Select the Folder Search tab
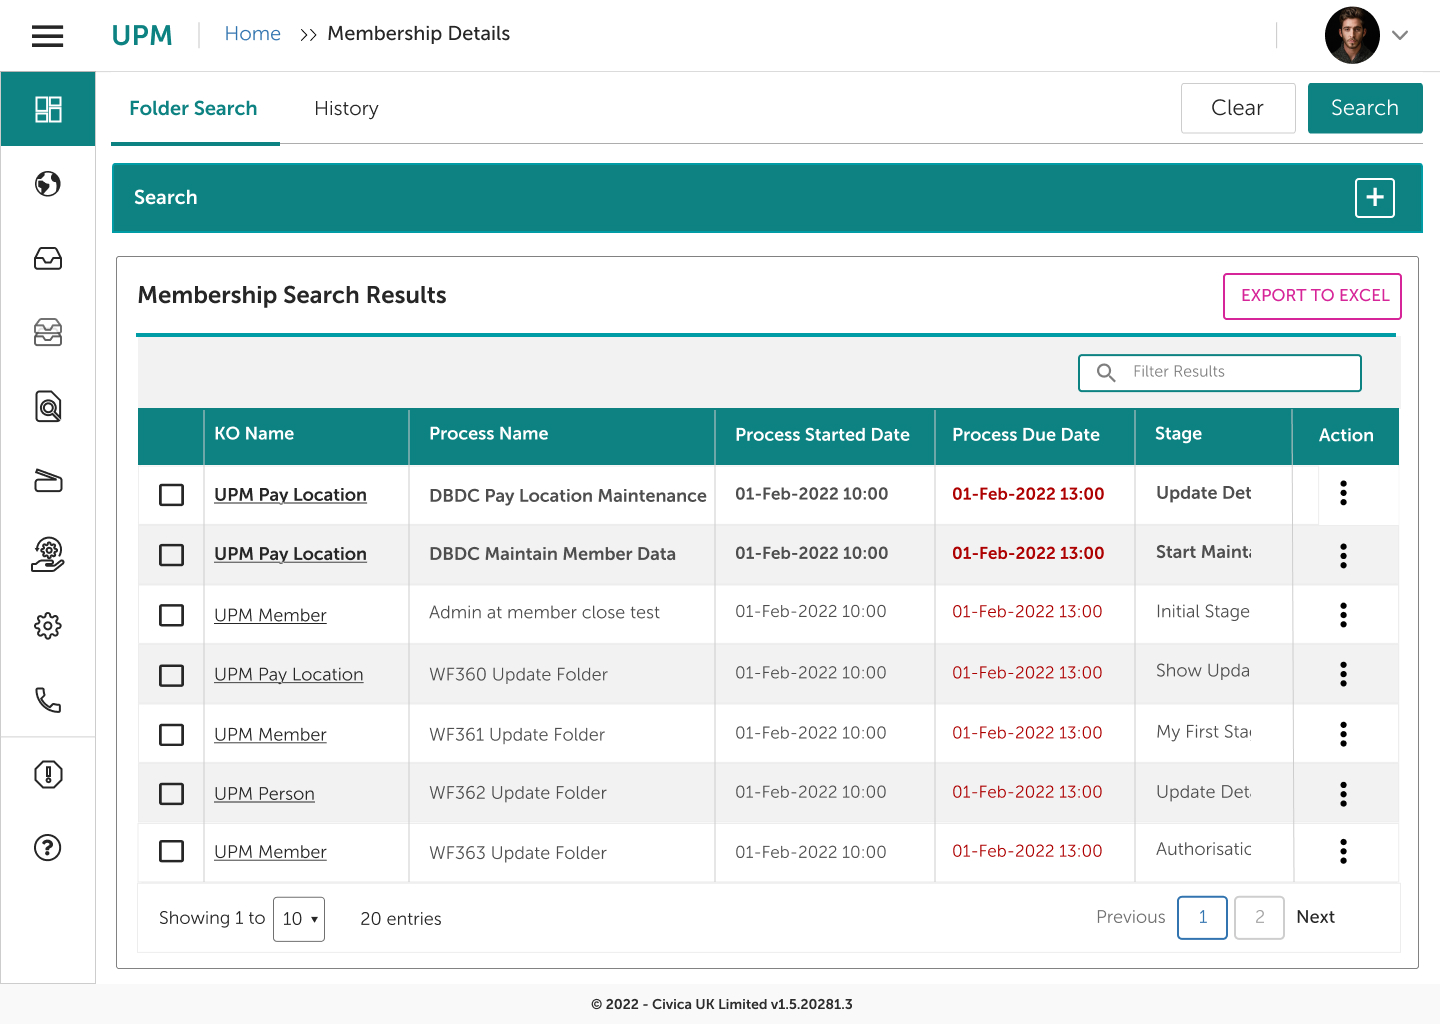 click(x=193, y=109)
